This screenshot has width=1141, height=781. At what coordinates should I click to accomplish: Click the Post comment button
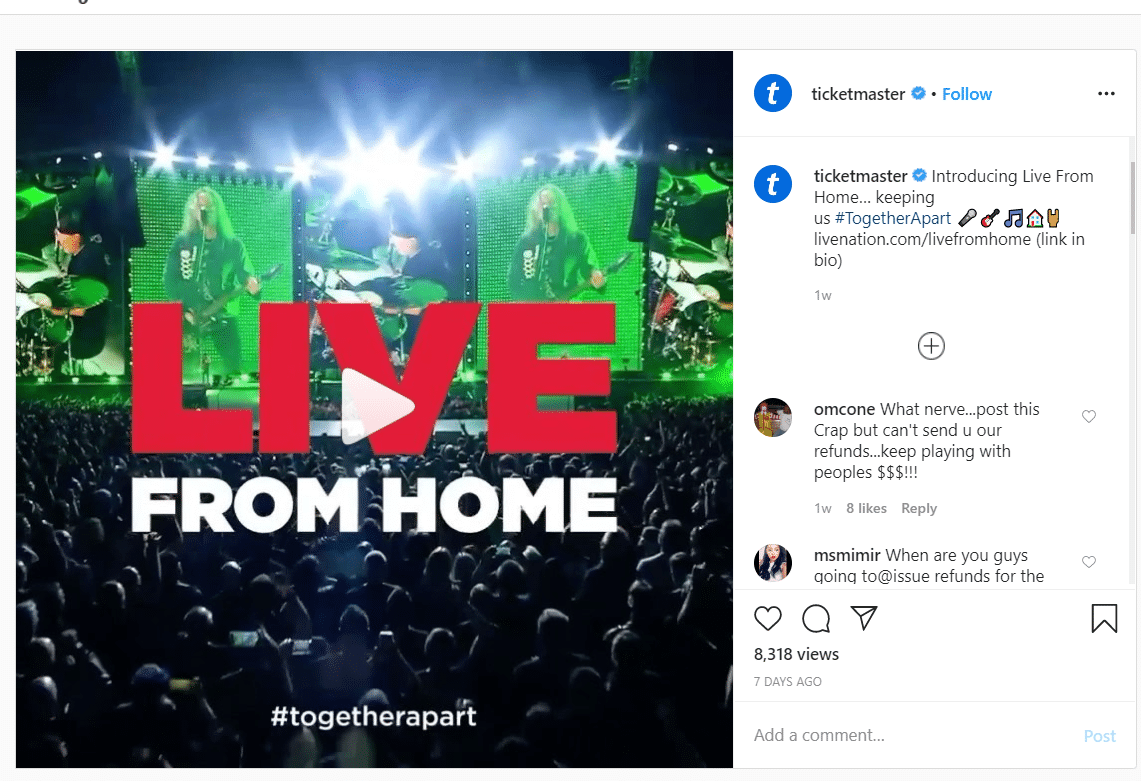(1100, 736)
